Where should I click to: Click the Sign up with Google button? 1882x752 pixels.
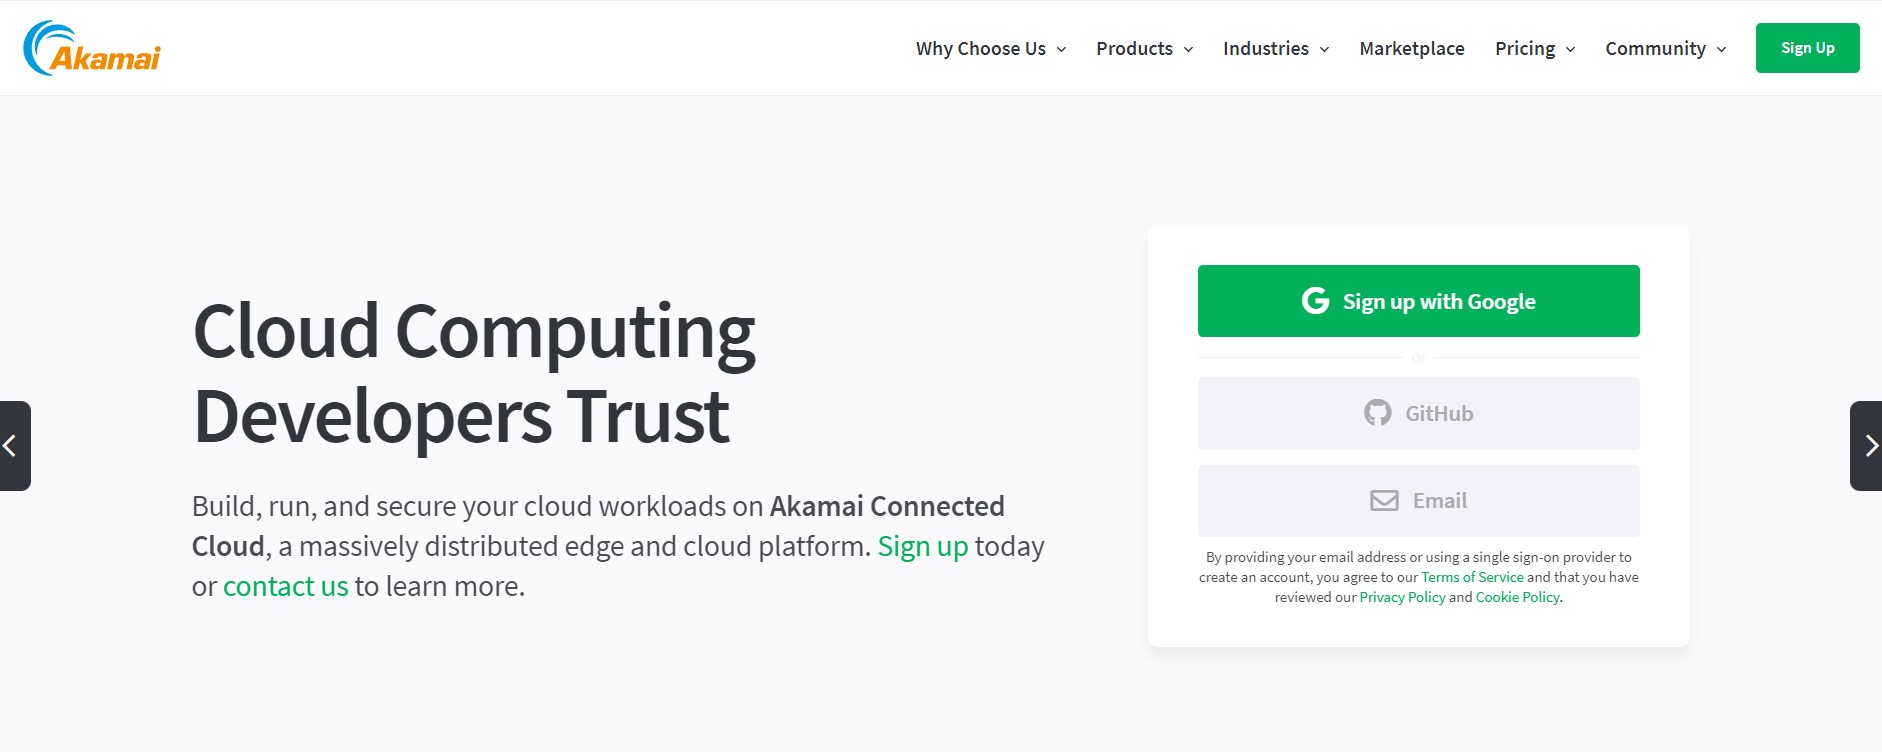1418,300
